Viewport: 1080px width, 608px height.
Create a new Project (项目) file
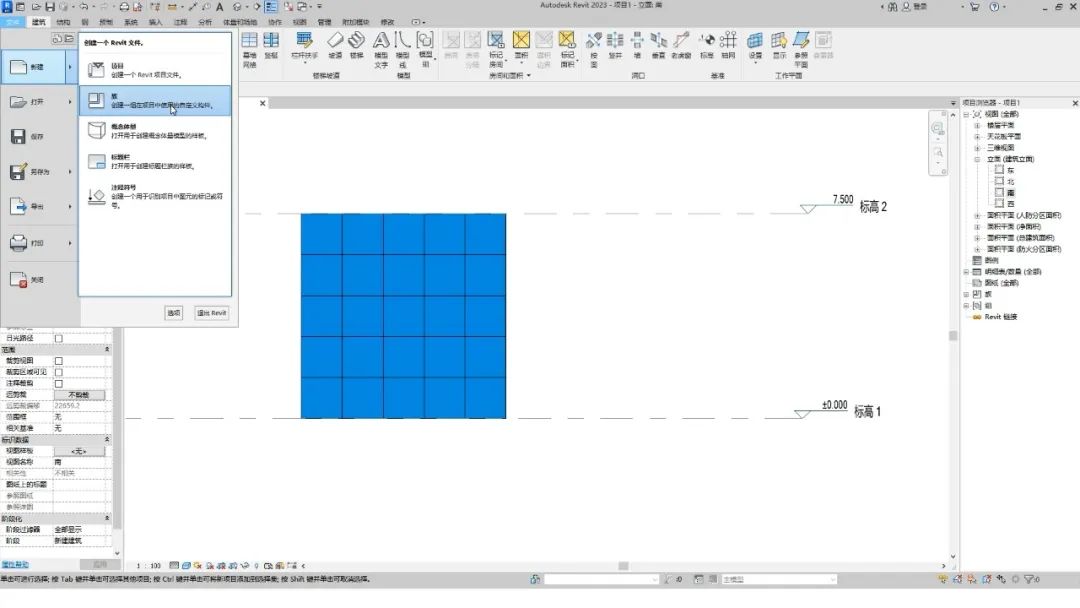point(155,70)
